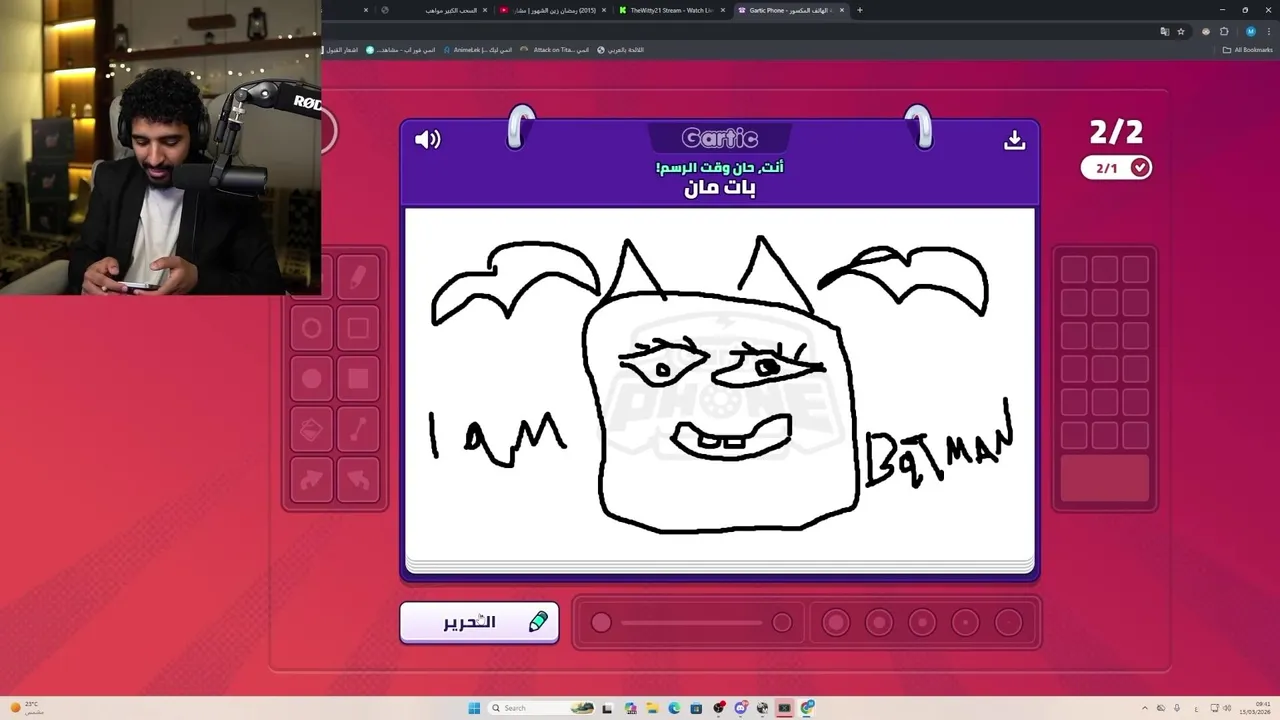Image resolution: width=1280 pixels, height=720 pixels.
Task: Open the clock showing 09:41
Action: tap(1255, 708)
